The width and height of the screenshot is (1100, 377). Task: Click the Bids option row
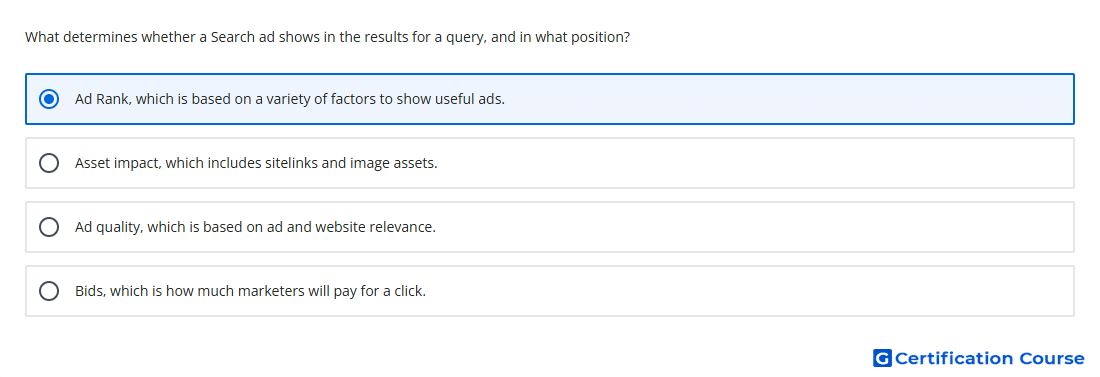550,291
